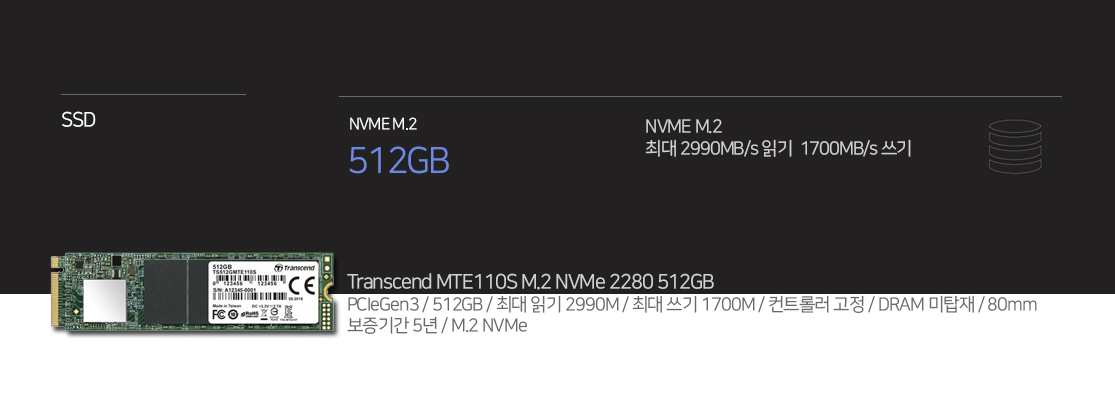Viewport: 1115px width, 400px height.
Task: Click the 5-year warranty info line
Action: pos(436,325)
